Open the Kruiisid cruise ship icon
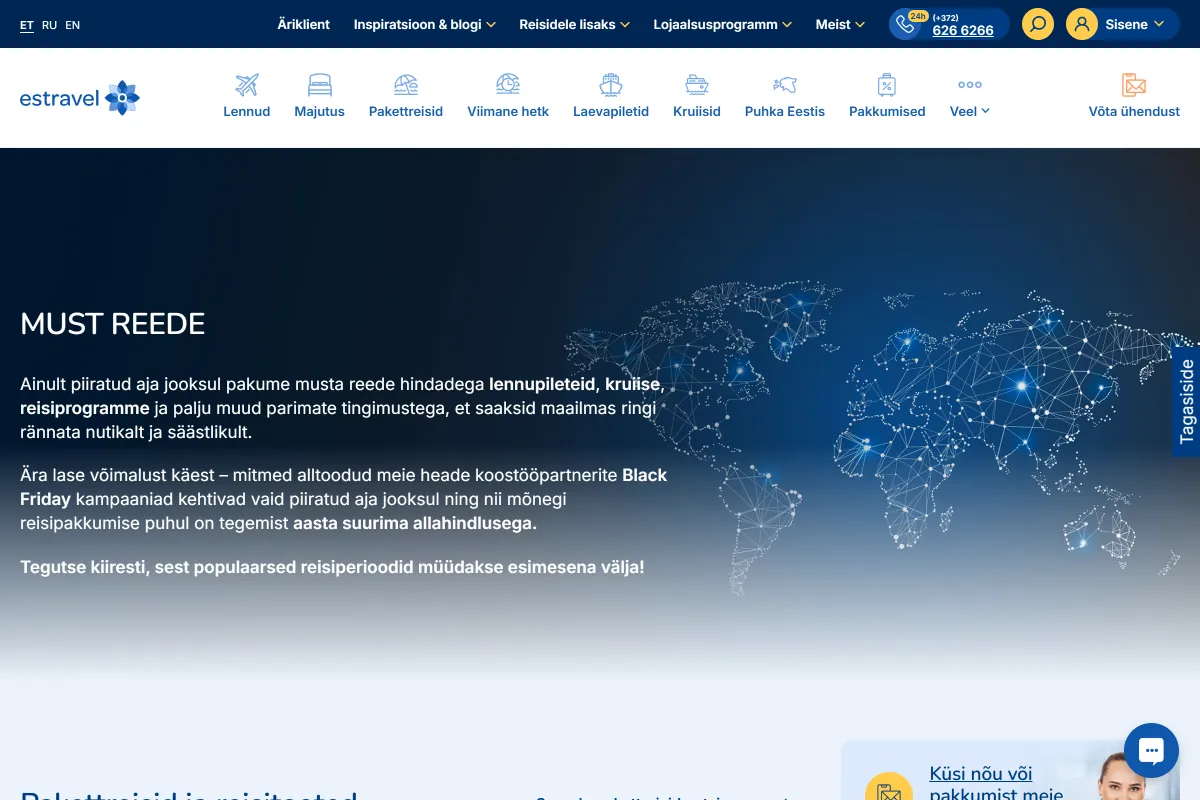 point(697,85)
